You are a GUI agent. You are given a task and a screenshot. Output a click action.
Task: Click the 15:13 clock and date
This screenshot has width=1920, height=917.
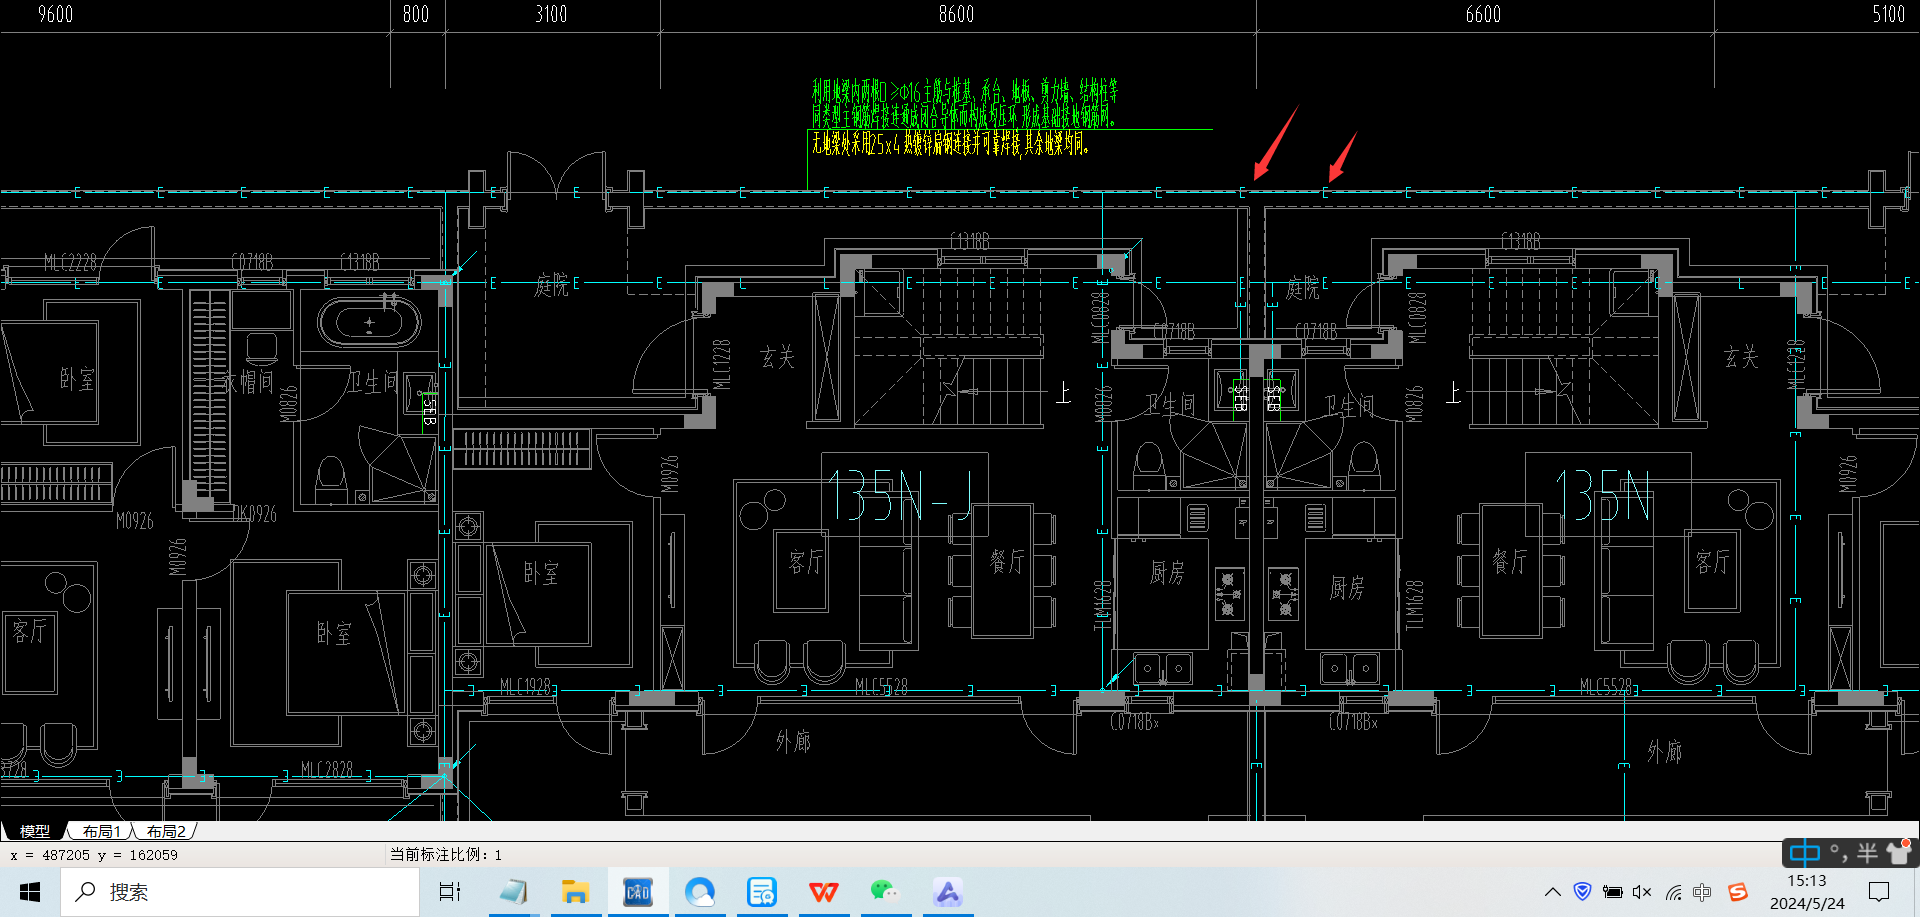click(1807, 892)
